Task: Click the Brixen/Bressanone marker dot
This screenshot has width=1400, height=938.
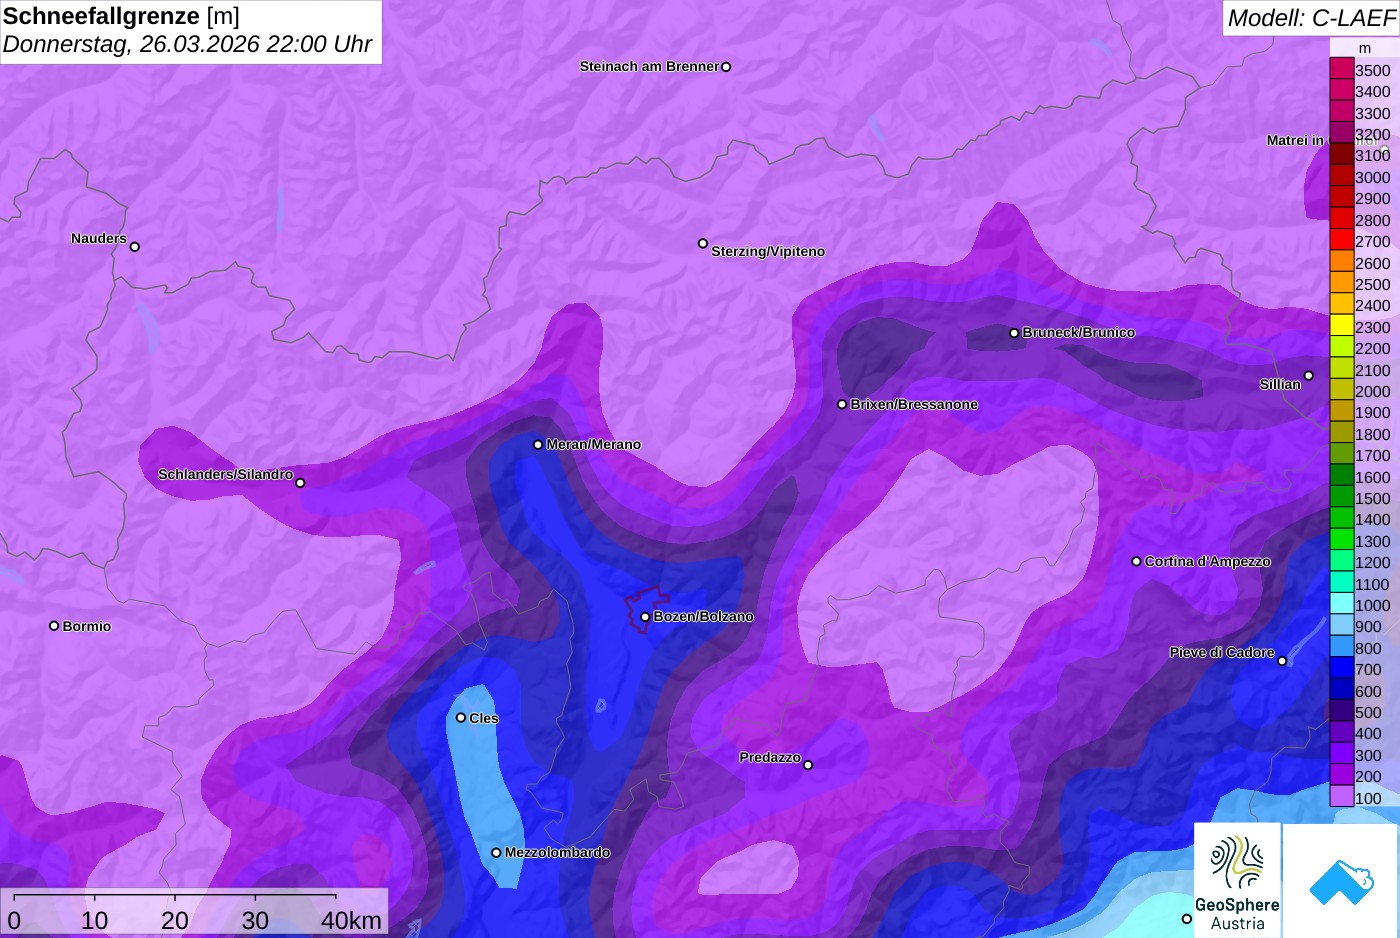Action: pos(842,404)
